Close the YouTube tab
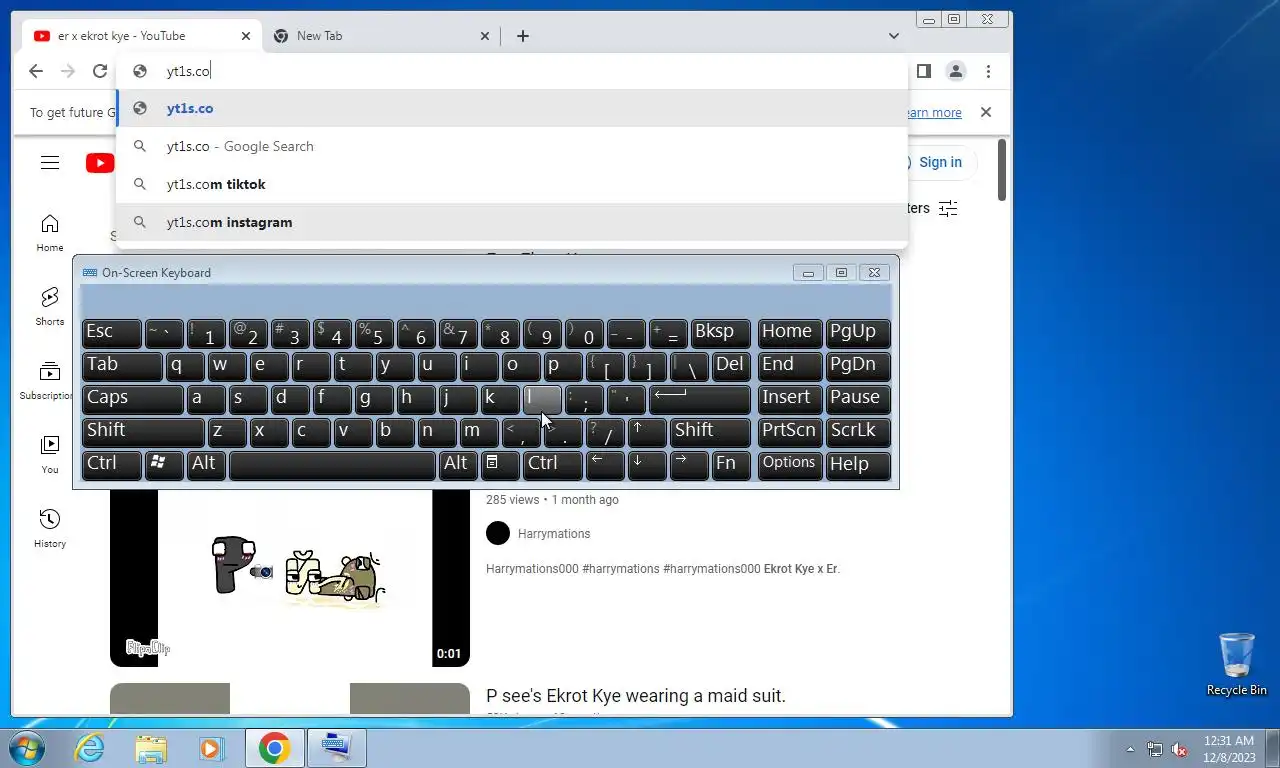This screenshot has width=1280, height=768. click(x=246, y=36)
